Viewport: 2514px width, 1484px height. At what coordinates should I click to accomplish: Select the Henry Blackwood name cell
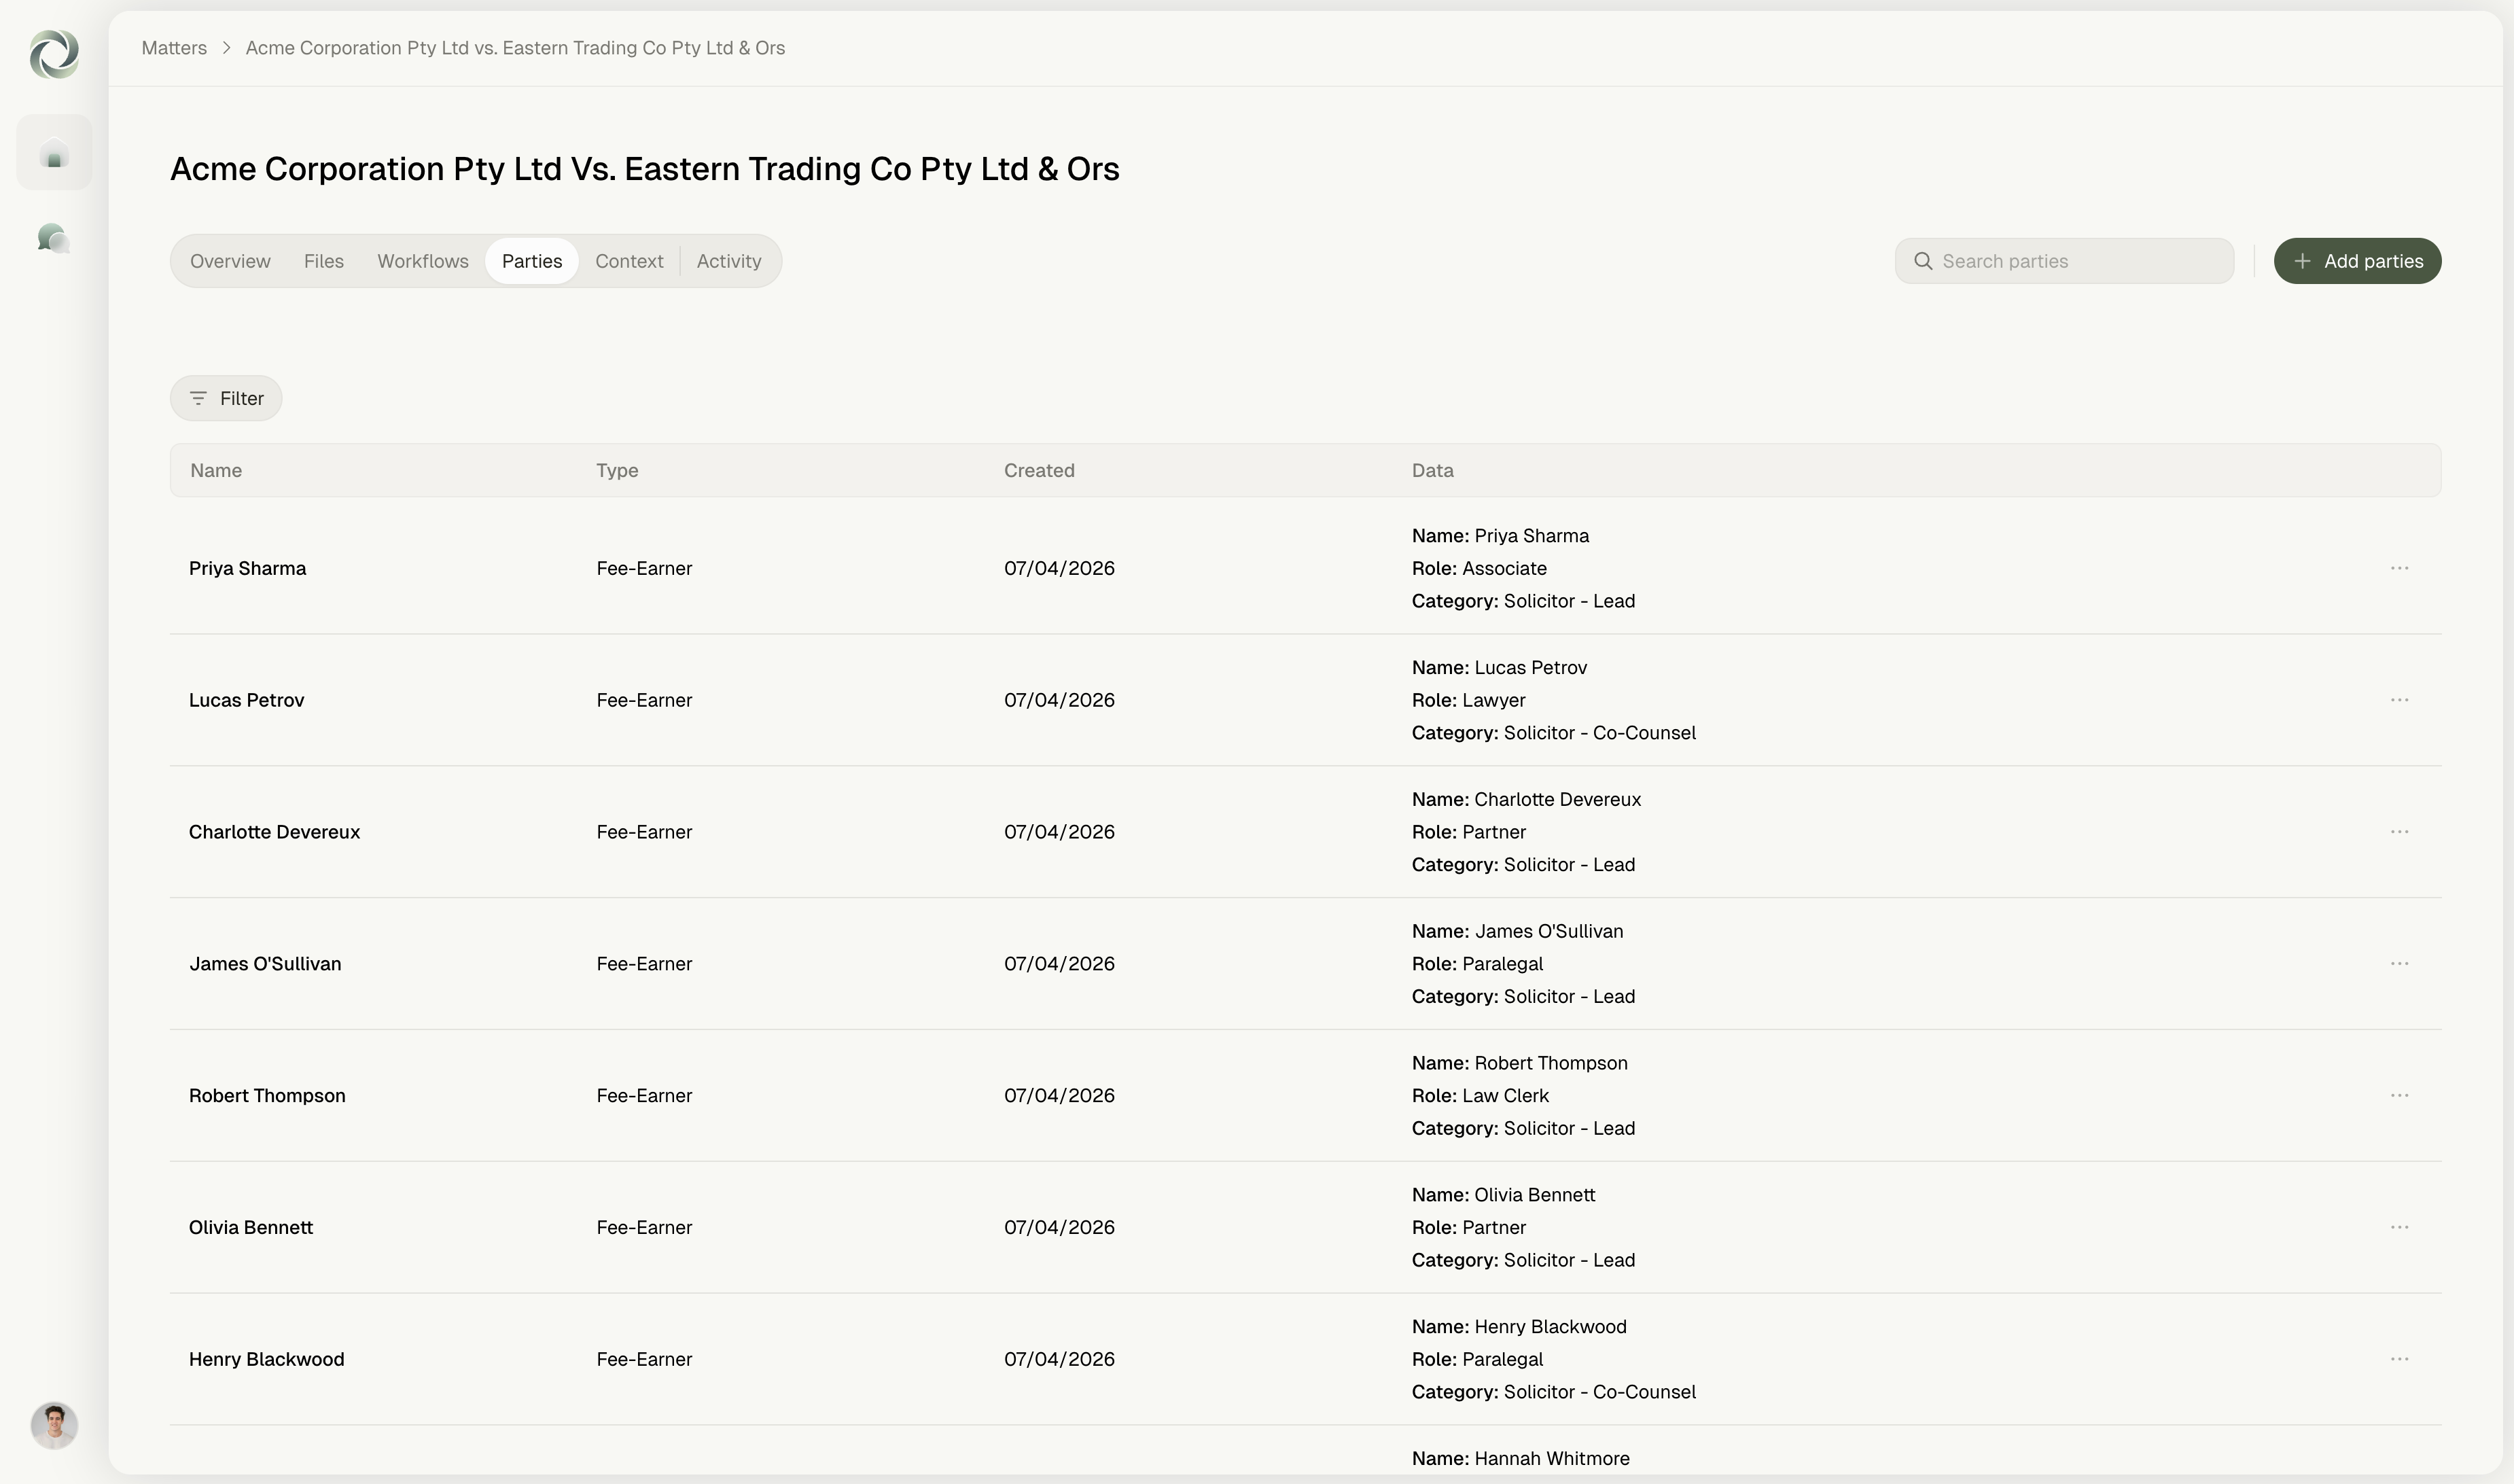pyautogui.click(x=266, y=1359)
